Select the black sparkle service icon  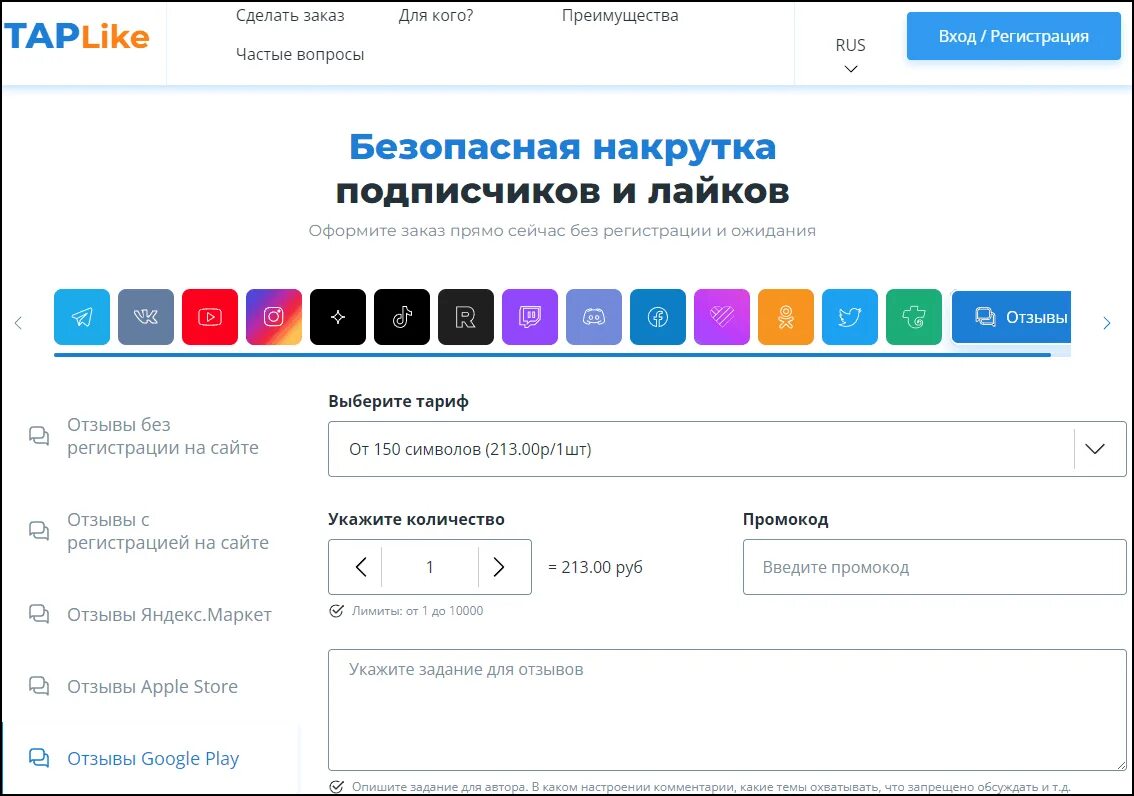(x=338, y=317)
